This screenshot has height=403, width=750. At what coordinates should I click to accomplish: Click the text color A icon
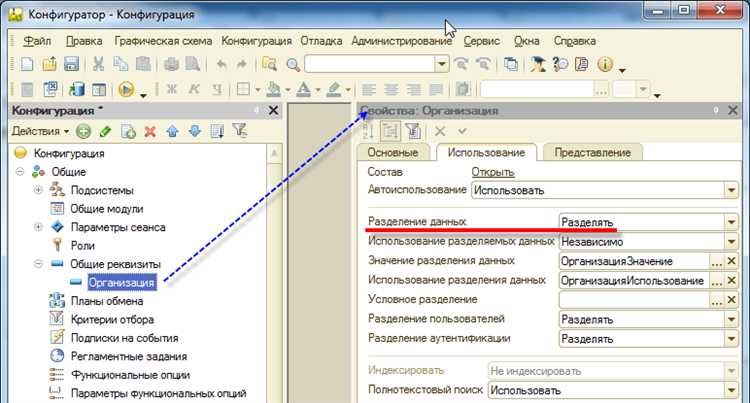pyautogui.click(x=303, y=89)
